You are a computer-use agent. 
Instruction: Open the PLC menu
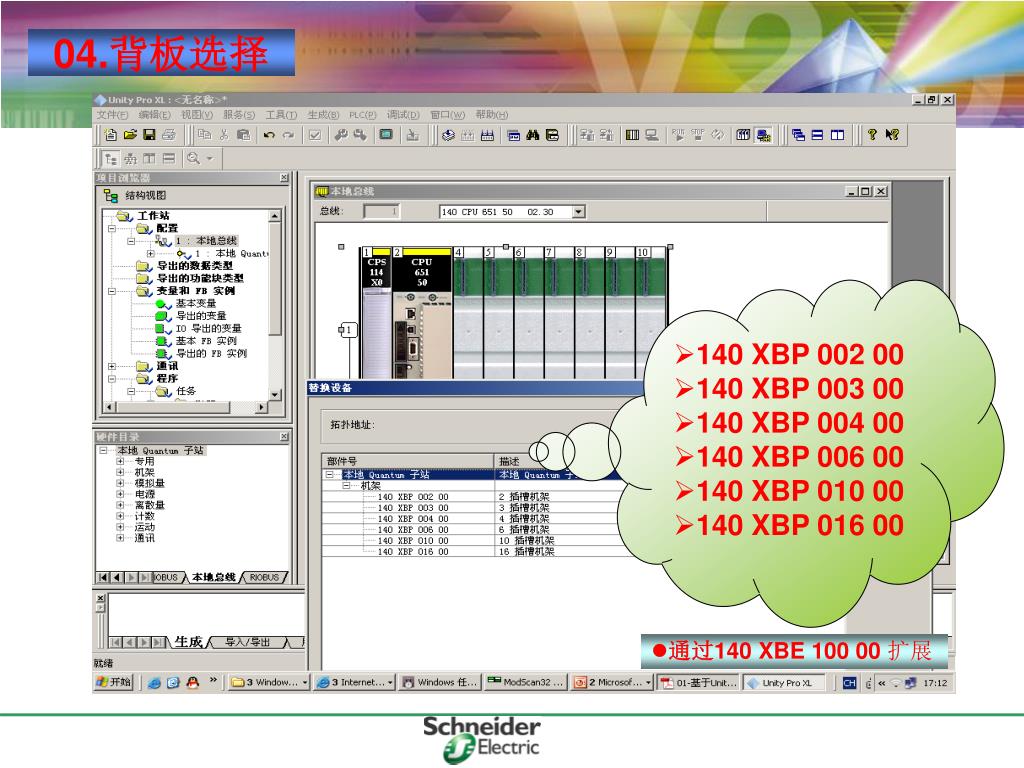point(362,115)
